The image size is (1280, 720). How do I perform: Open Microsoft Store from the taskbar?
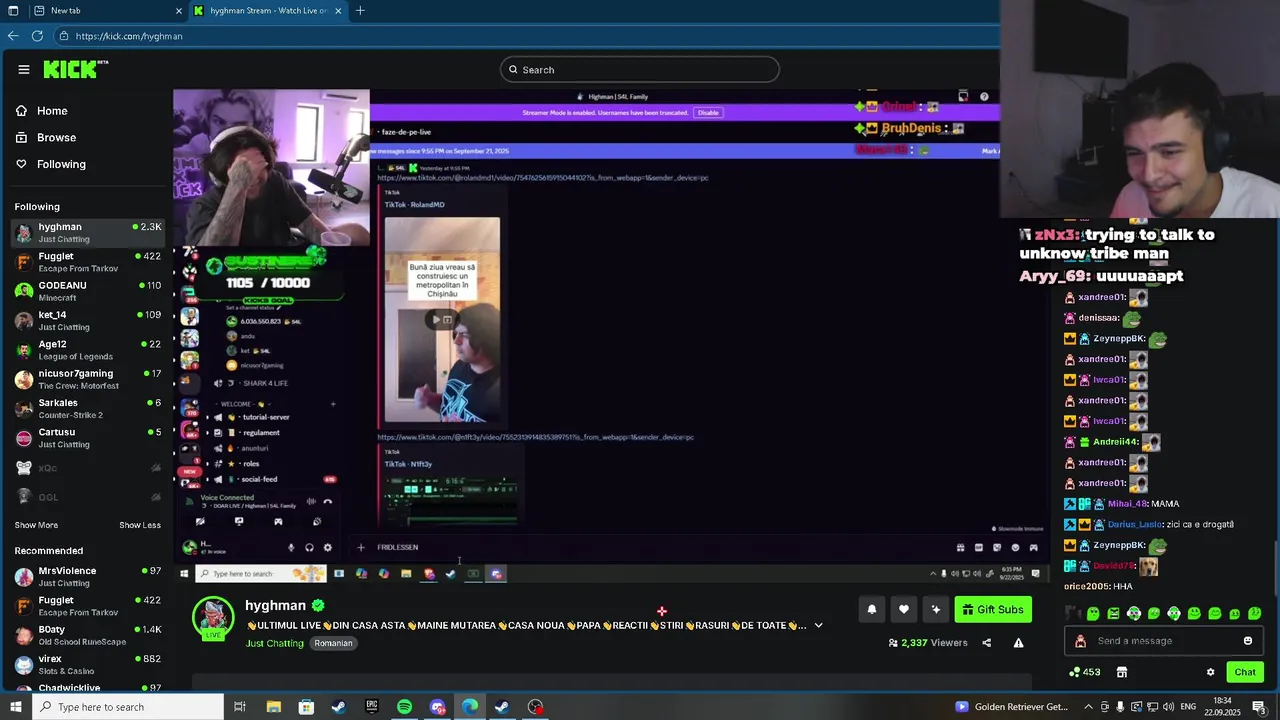pyautogui.click(x=306, y=707)
